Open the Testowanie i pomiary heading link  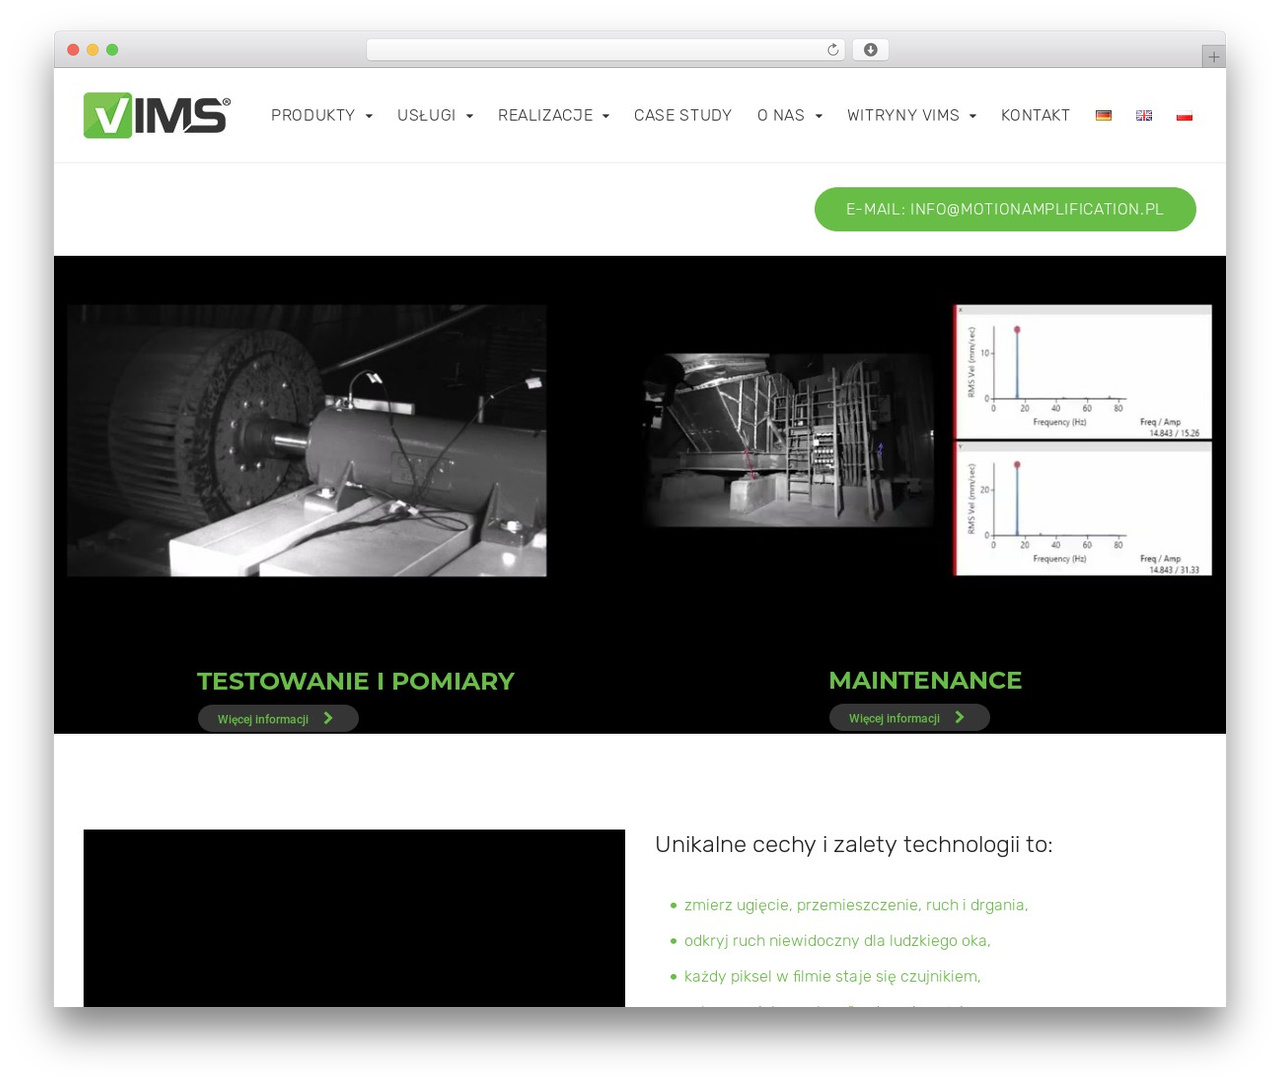pos(355,681)
